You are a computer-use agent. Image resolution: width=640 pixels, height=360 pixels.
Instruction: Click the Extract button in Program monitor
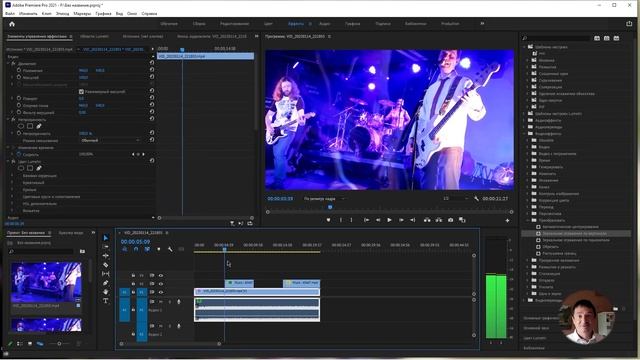[439, 220]
